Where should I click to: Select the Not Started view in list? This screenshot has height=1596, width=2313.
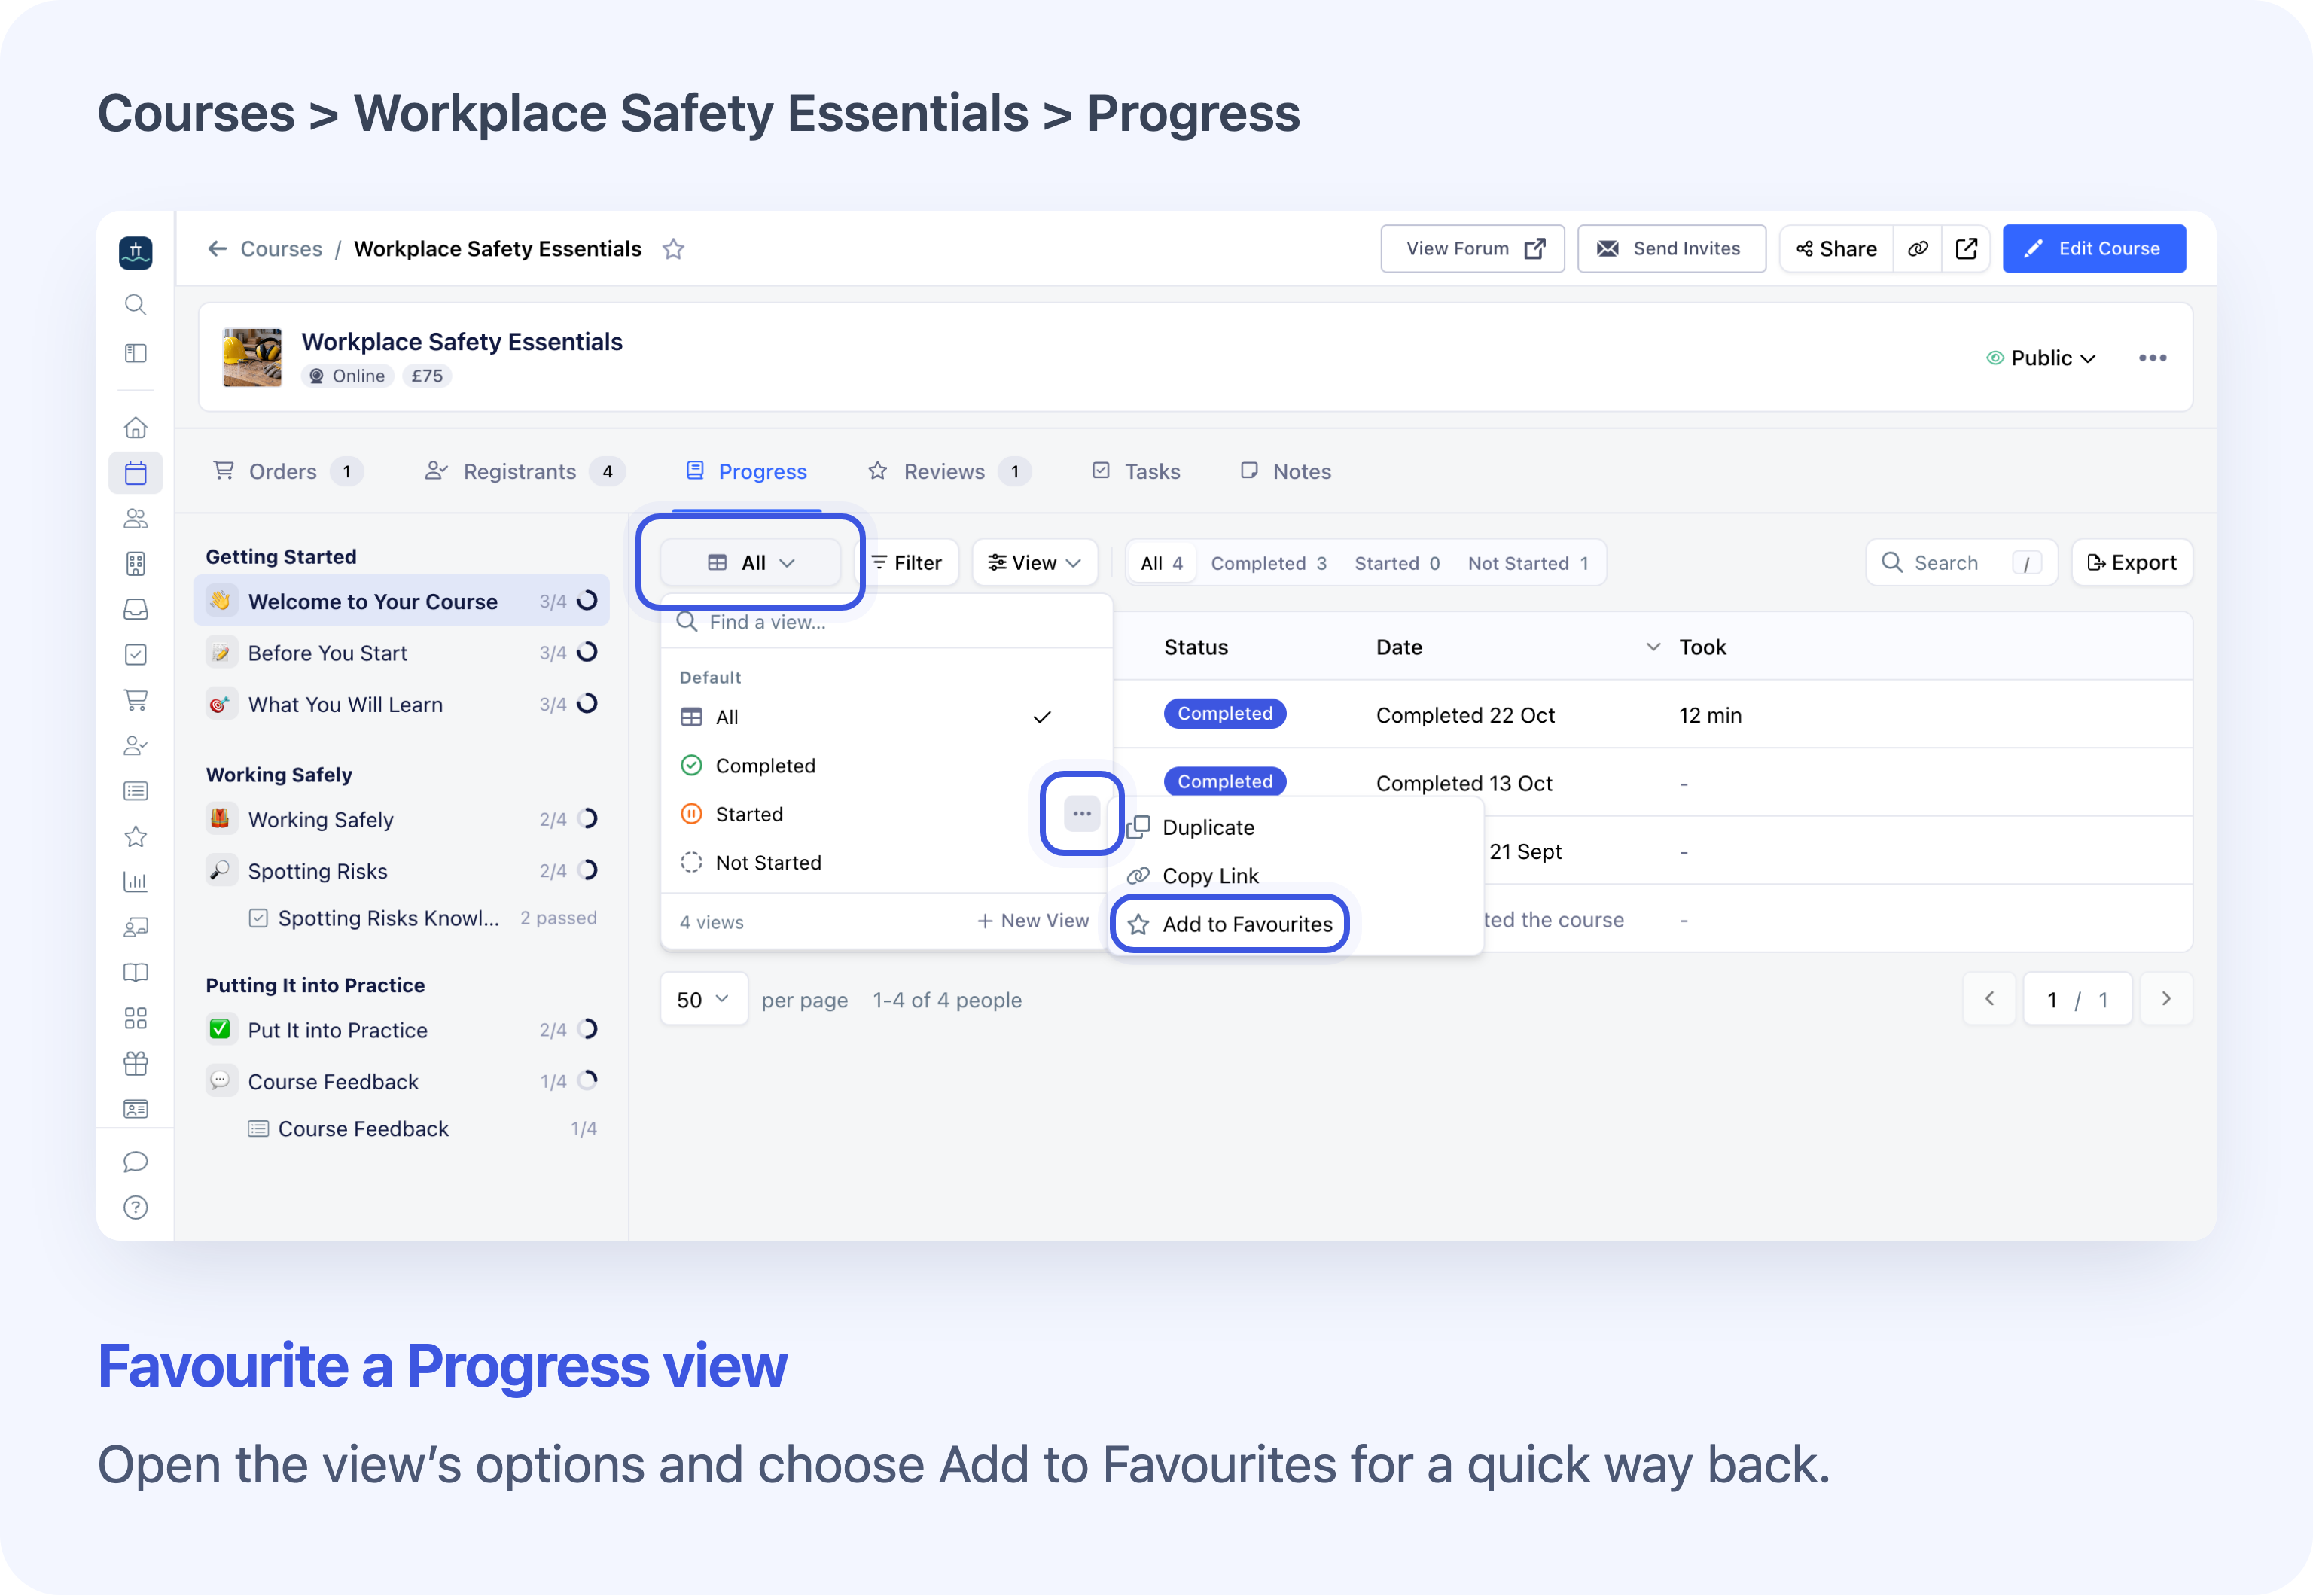(x=886, y=863)
